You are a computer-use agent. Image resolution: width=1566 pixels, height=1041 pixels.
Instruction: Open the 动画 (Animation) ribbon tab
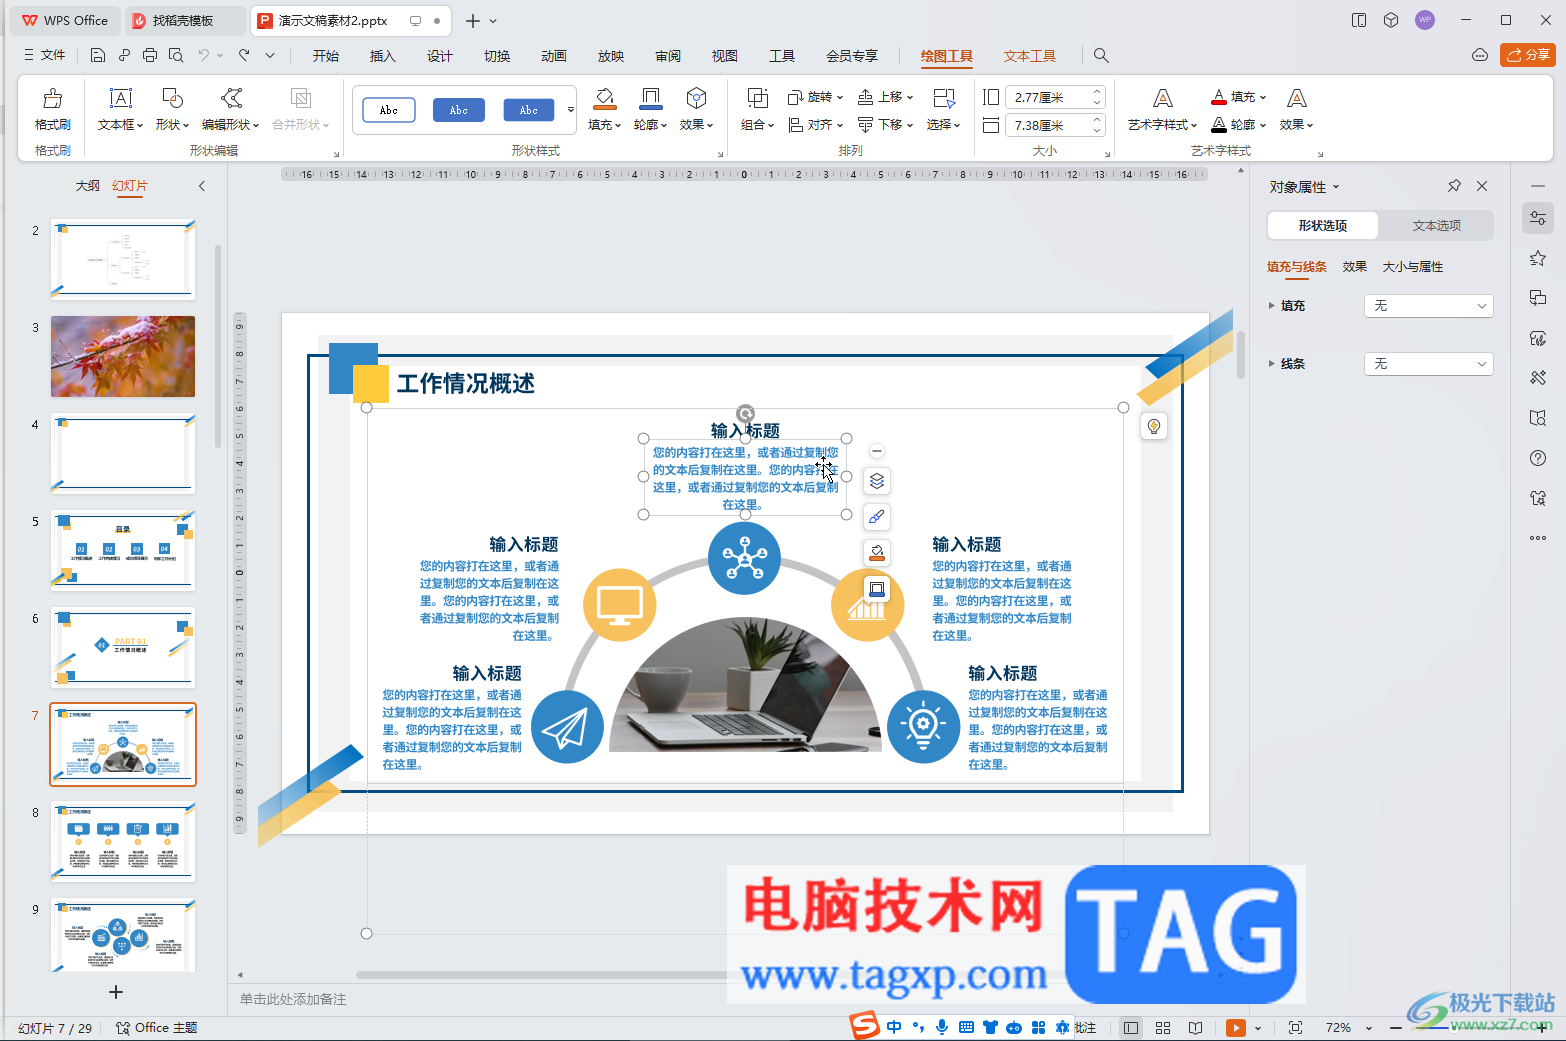[x=554, y=56]
